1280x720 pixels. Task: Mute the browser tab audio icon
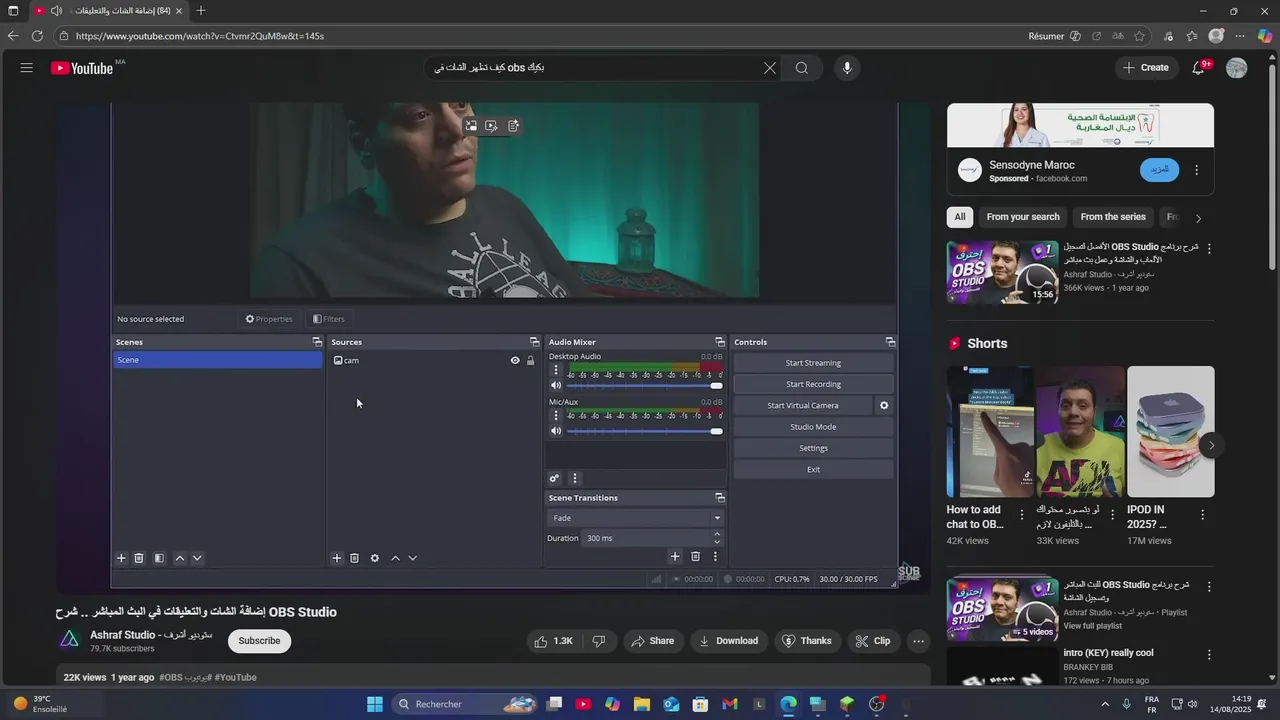[x=56, y=11]
